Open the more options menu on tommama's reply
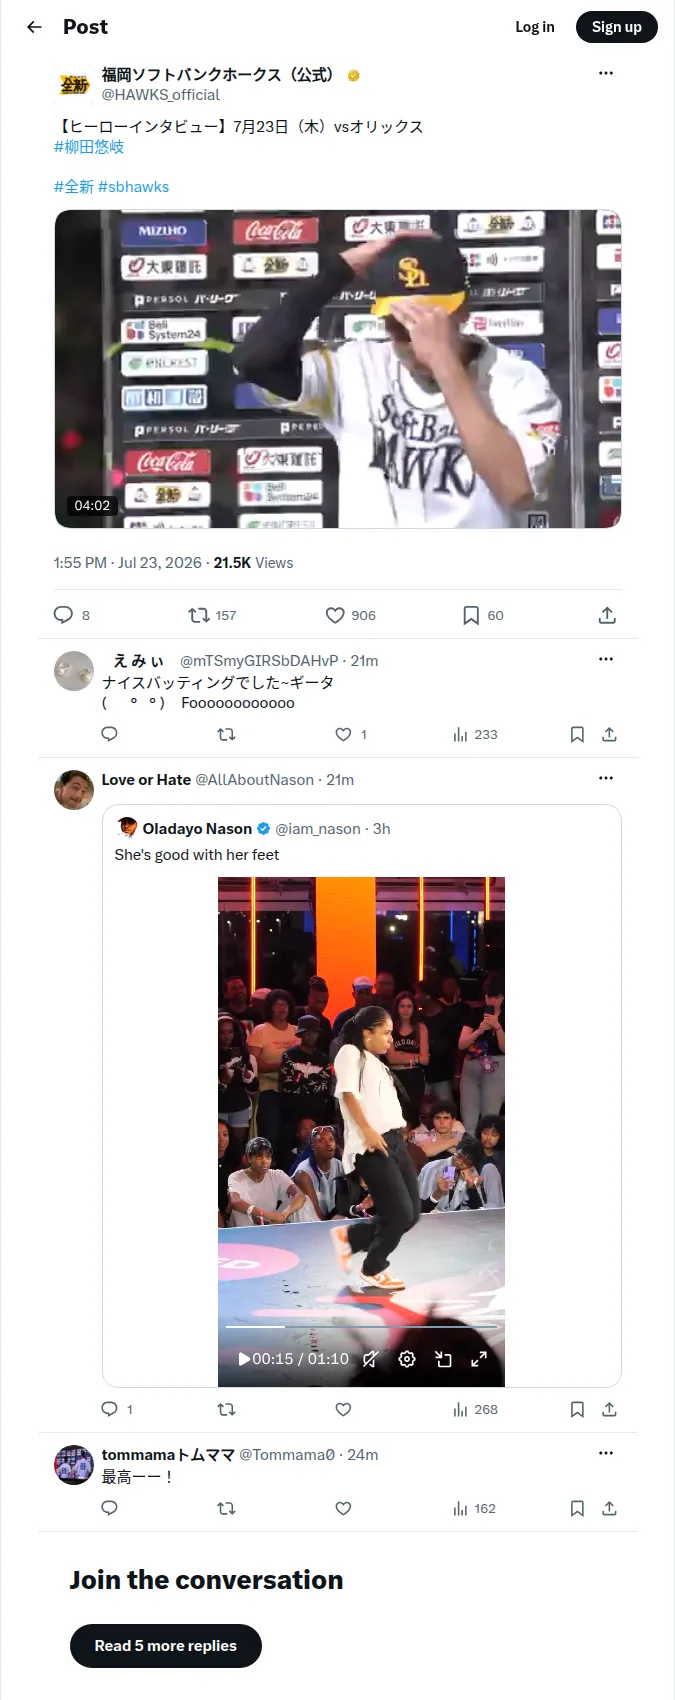 [x=606, y=1453]
